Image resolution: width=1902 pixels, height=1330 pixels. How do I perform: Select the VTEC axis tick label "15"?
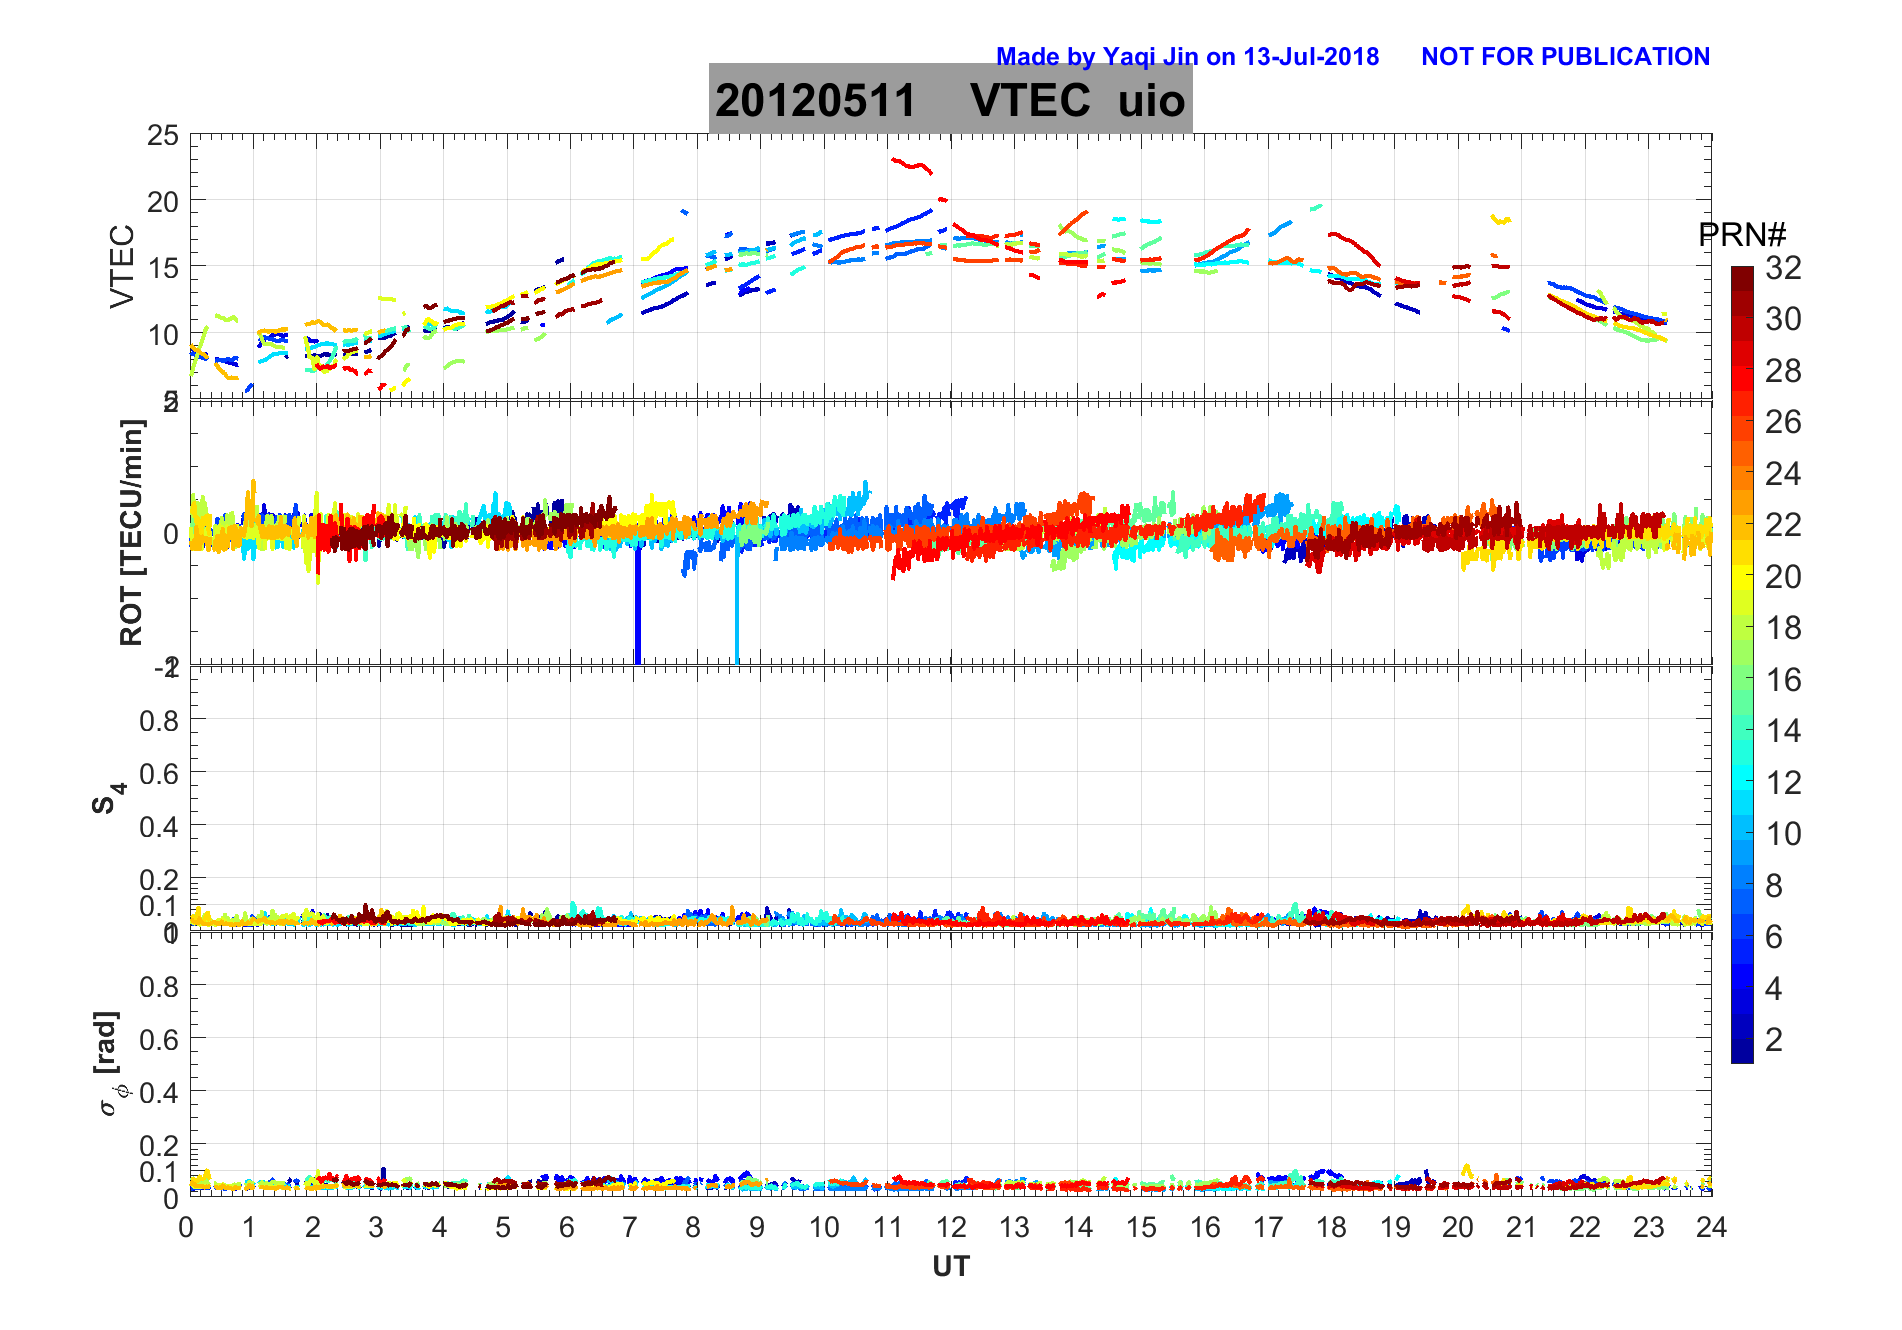163,268
